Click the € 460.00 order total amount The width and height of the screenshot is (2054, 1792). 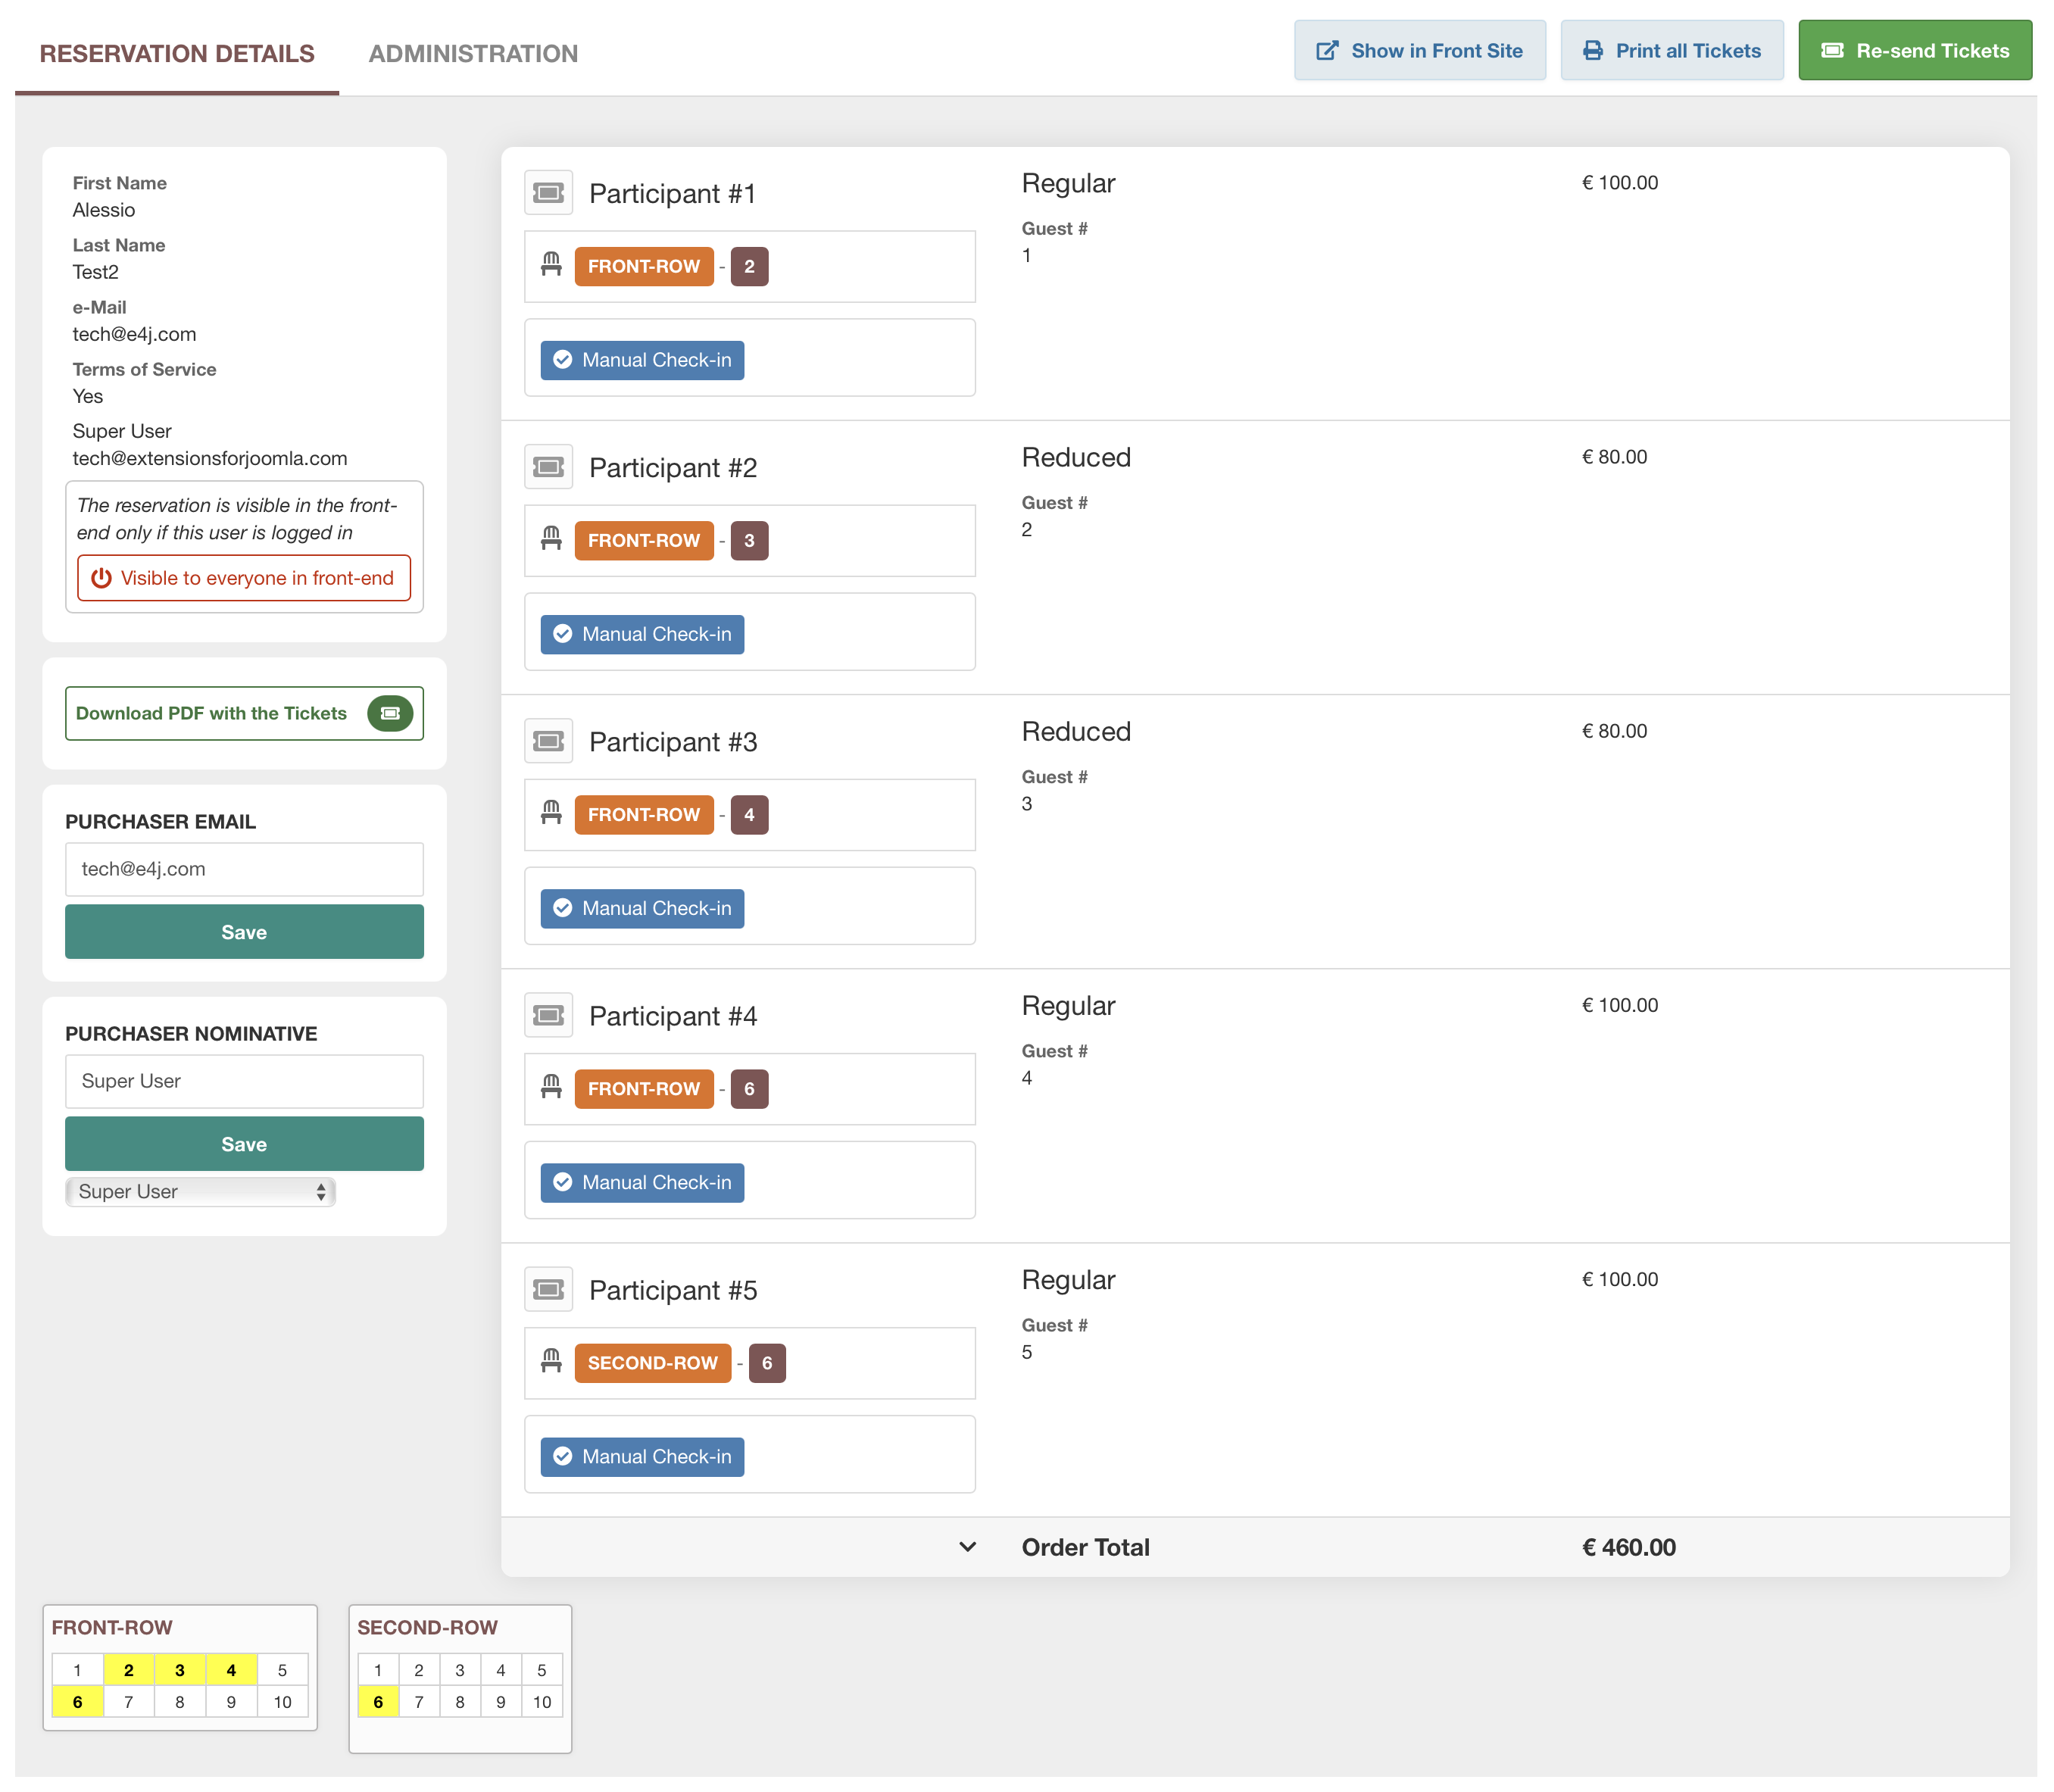pyautogui.click(x=1629, y=1547)
